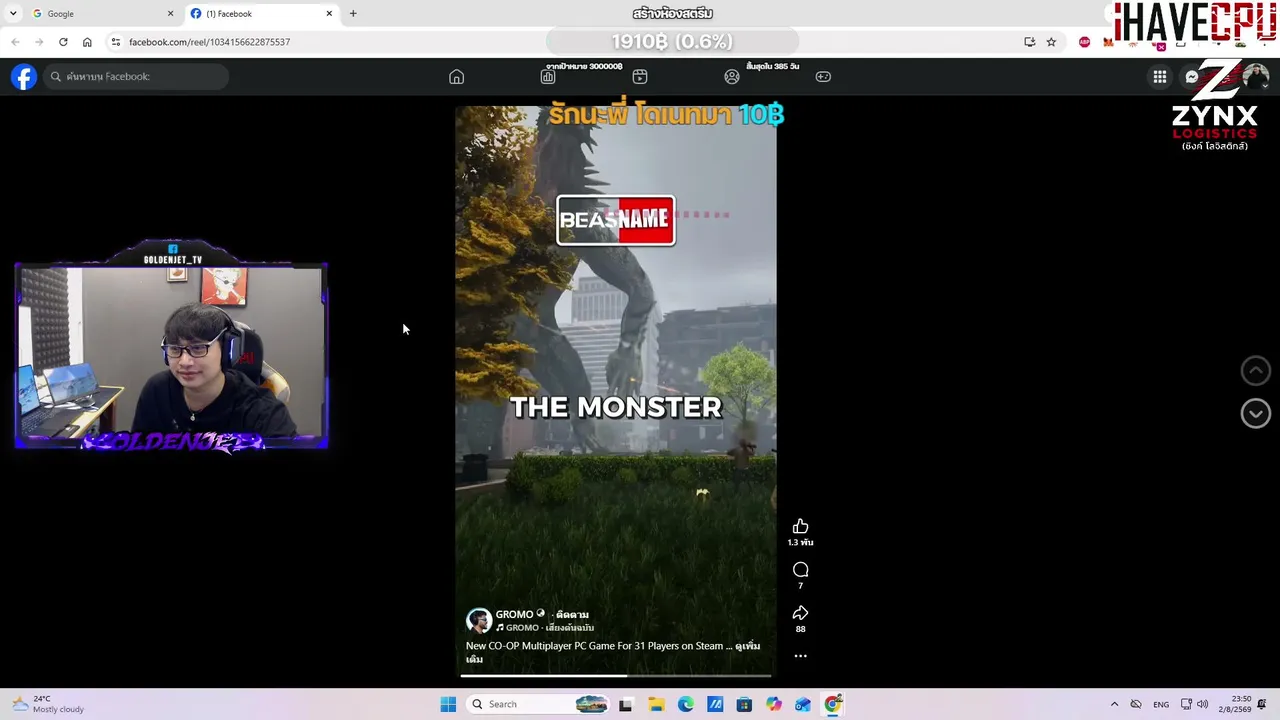The image size is (1280, 720).
Task: Open Outlook from the taskbar
Action: tap(803, 704)
